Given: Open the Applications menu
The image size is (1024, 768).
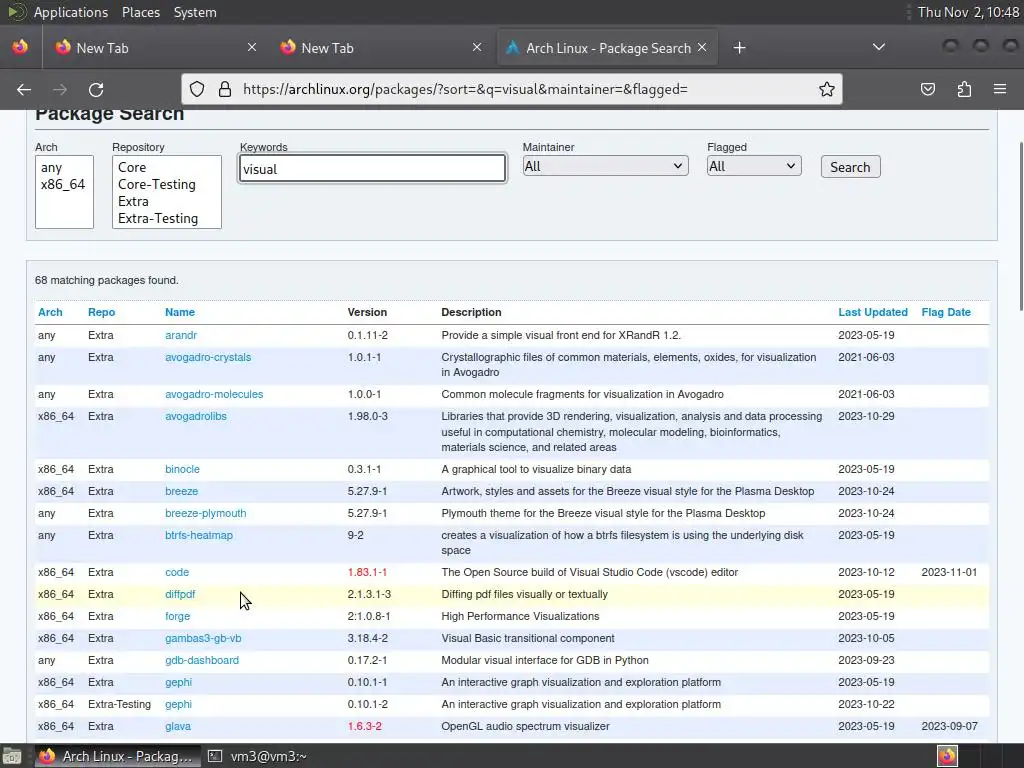Looking at the screenshot, I should (71, 12).
